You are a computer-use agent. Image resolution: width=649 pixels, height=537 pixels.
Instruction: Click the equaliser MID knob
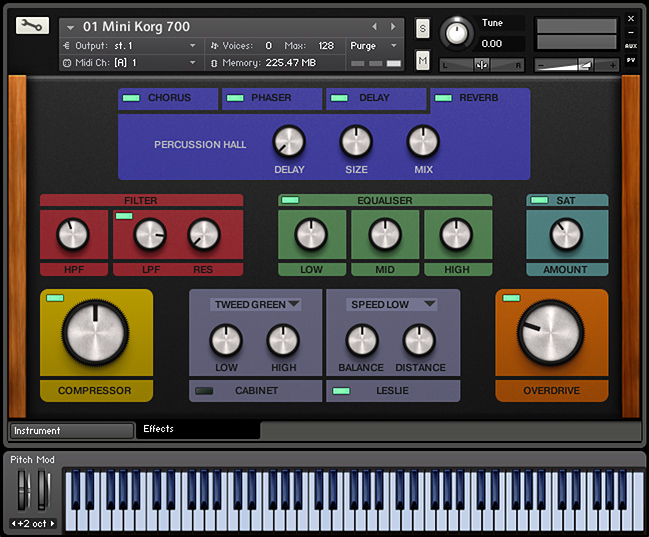point(385,234)
